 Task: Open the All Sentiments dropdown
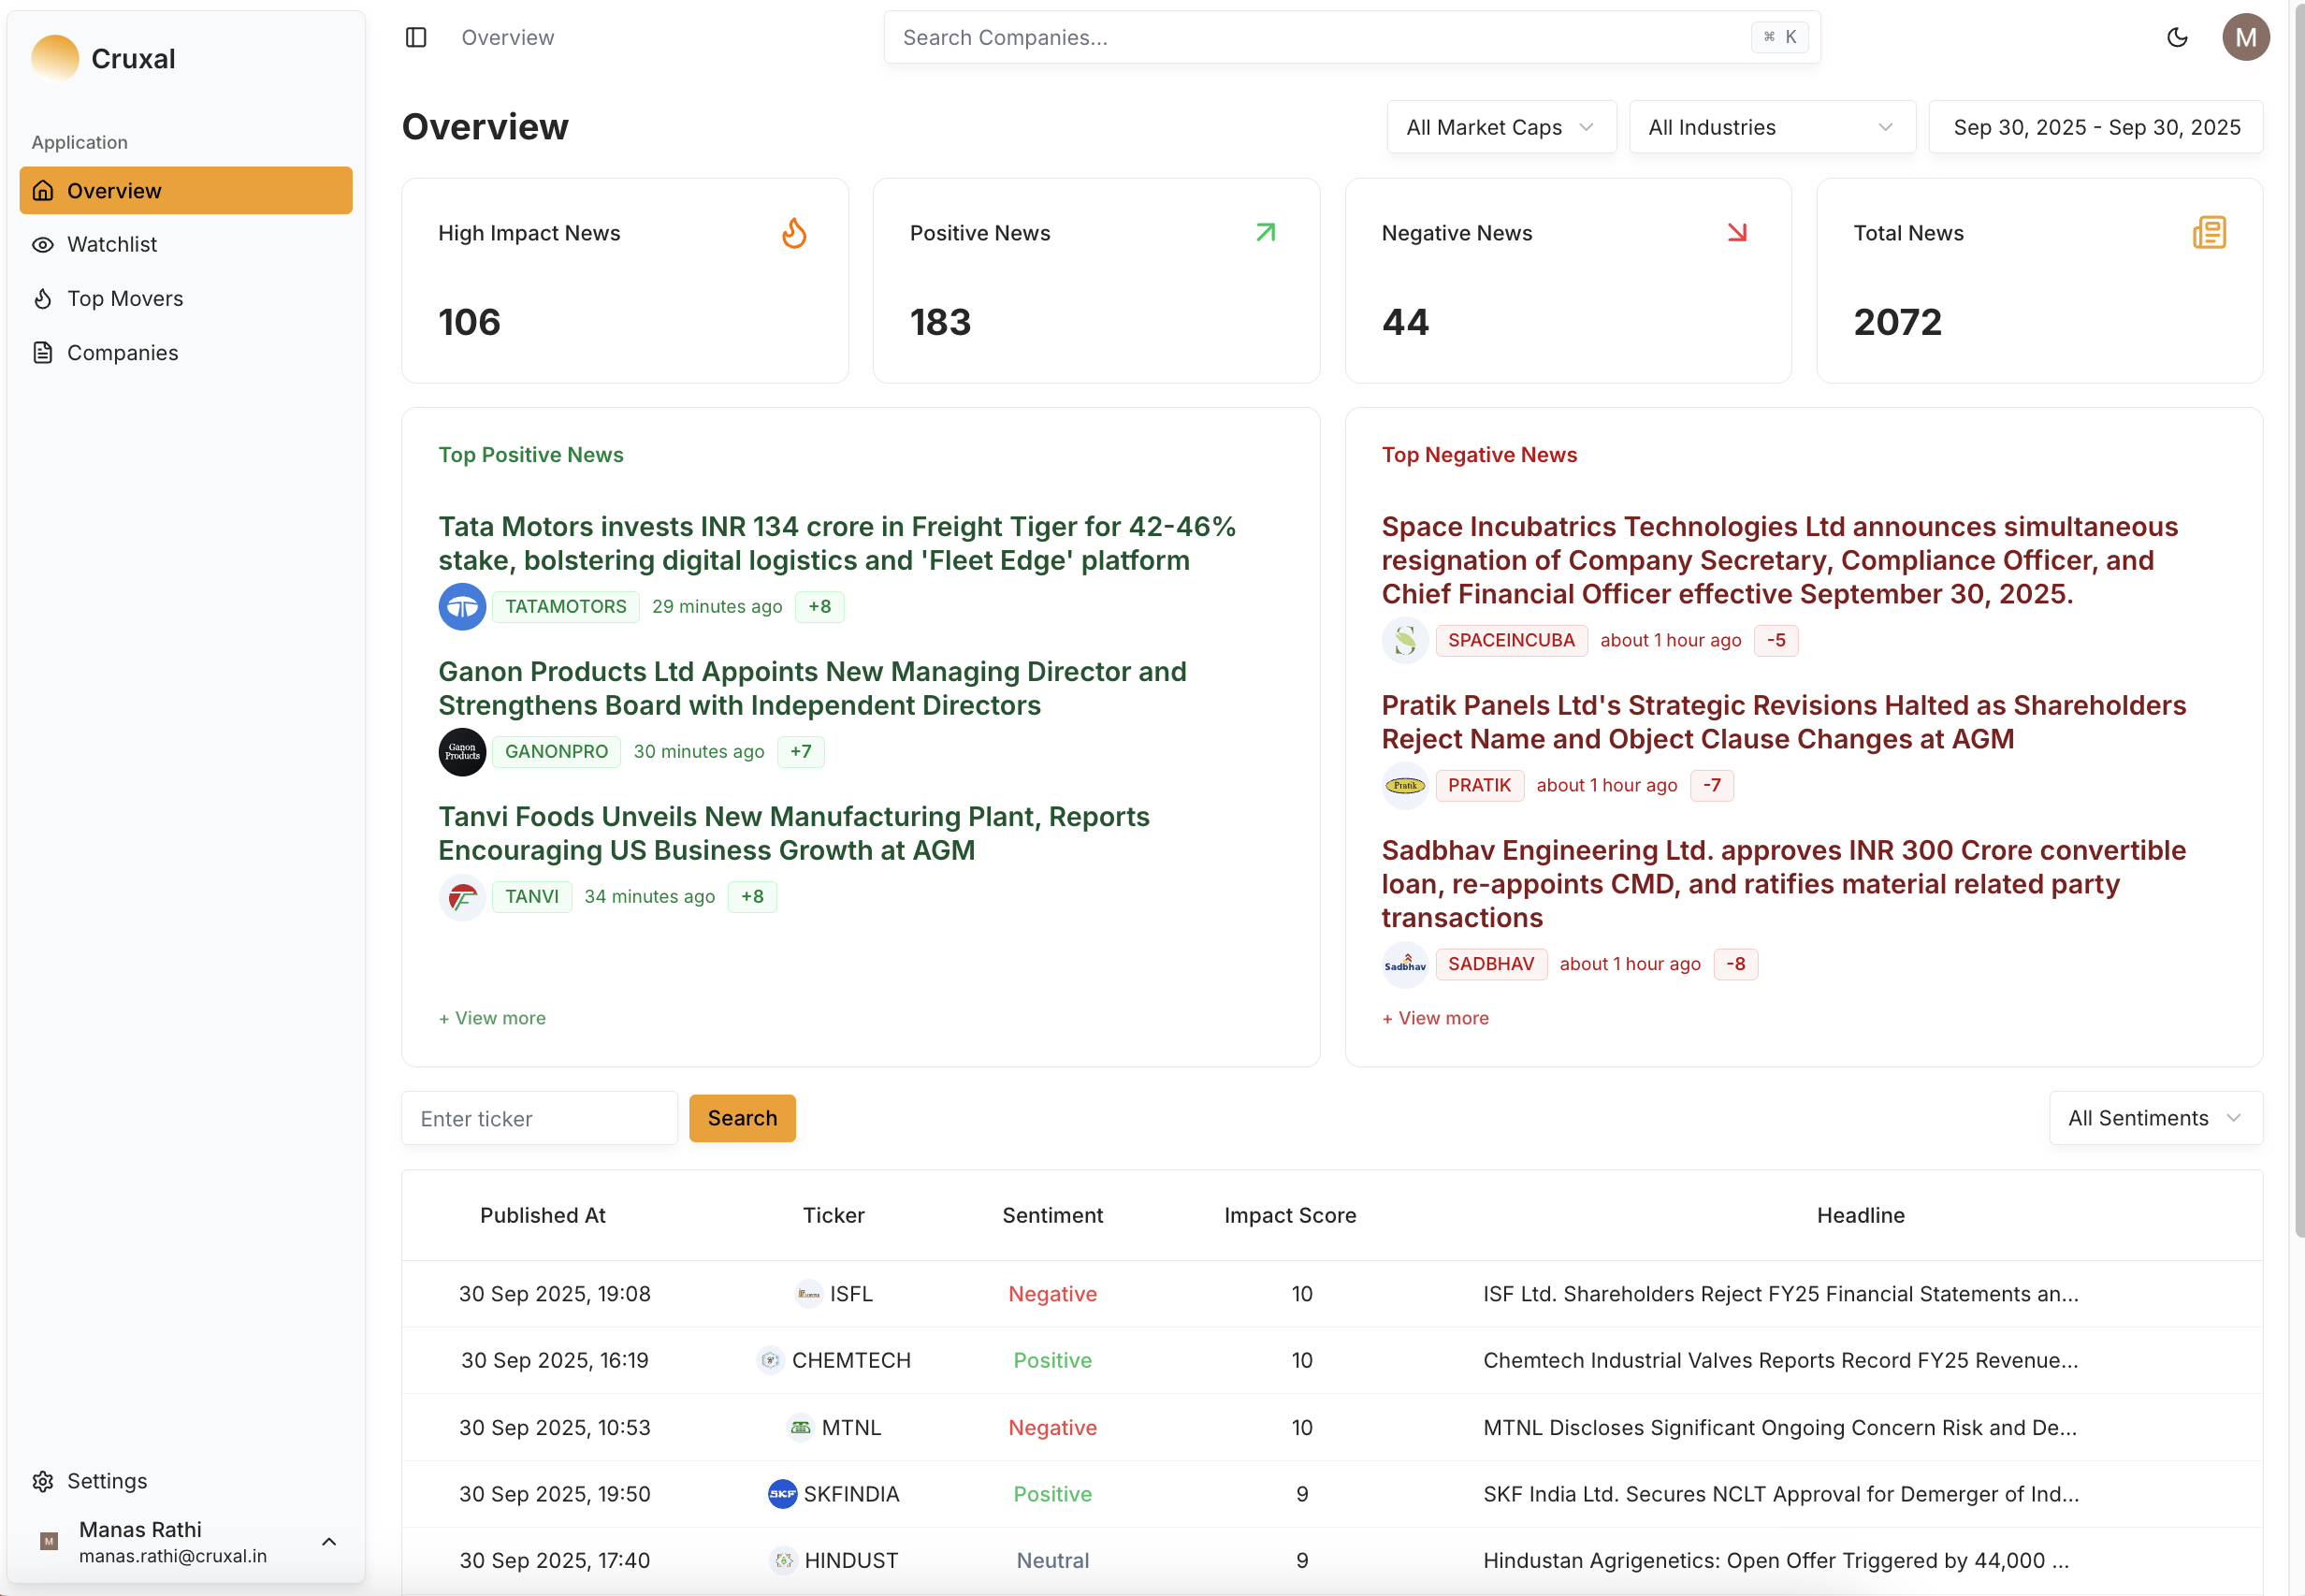[x=2155, y=1117]
